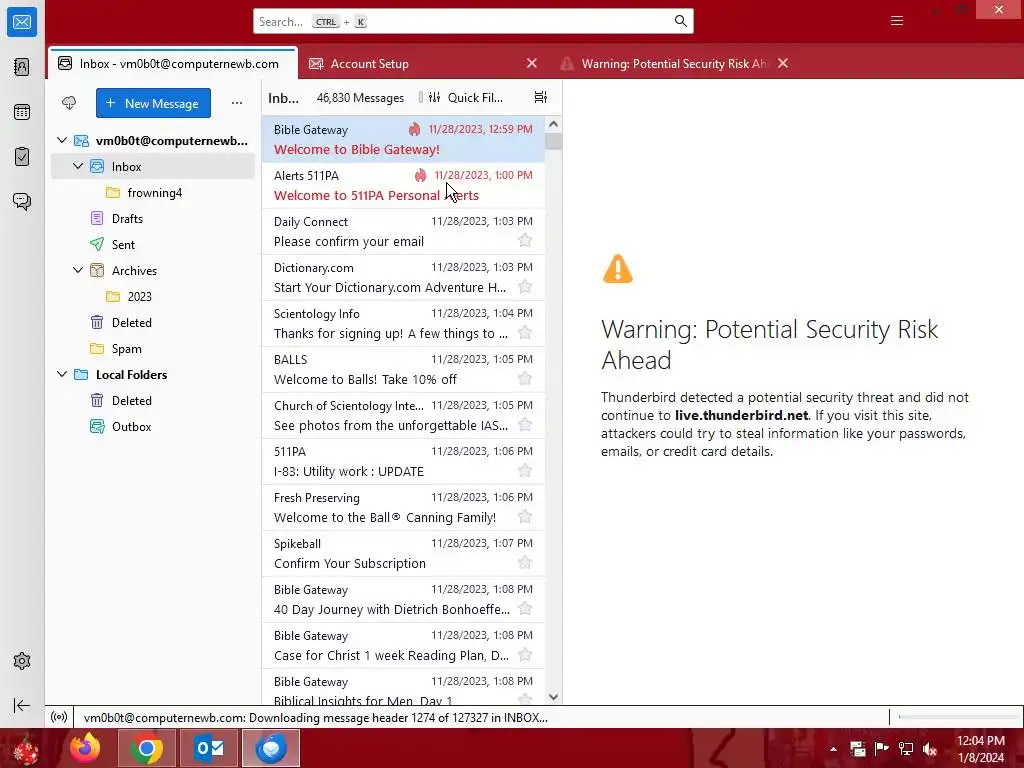Collapse the Inbox folder
The height and width of the screenshot is (768, 1024).
(78, 167)
